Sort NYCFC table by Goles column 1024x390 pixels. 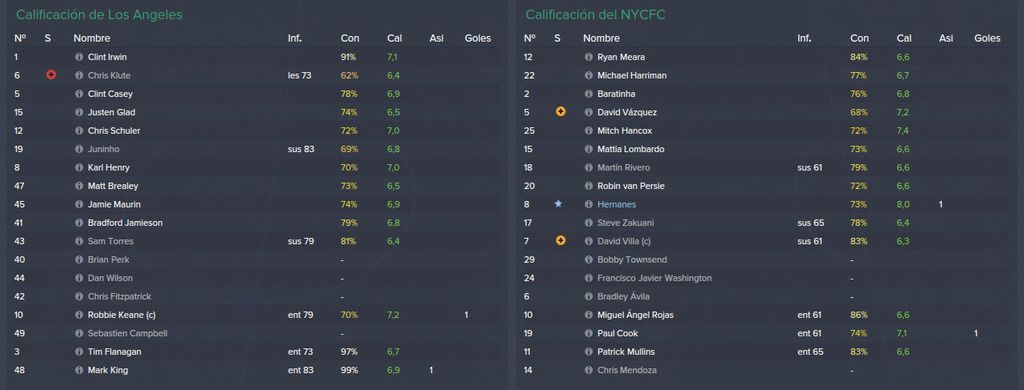click(987, 39)
